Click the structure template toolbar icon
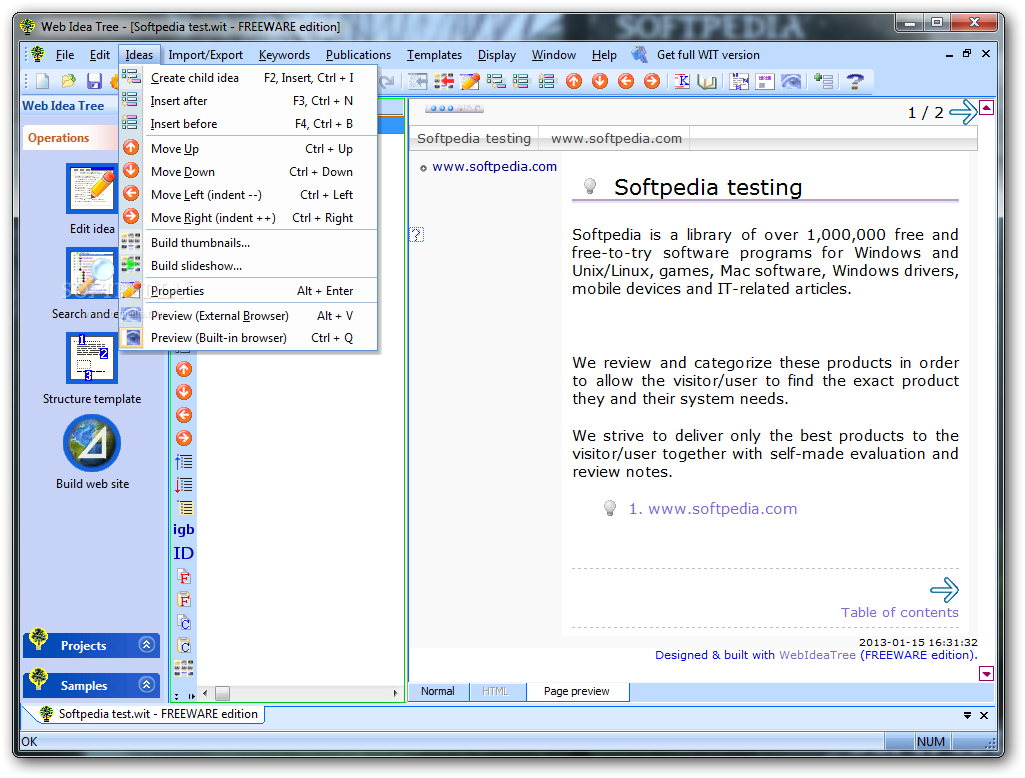 click(739, 81)
